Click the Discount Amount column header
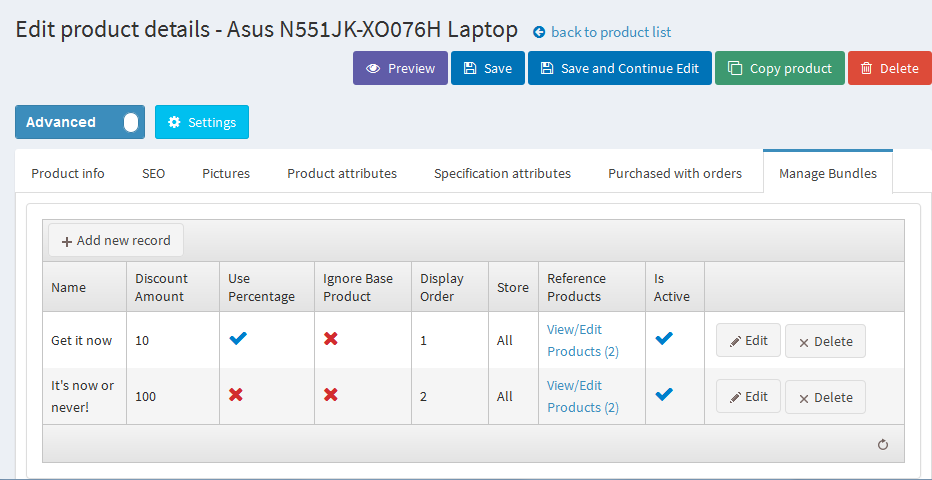The width and height of the screenshot is (932, 480). click(x=161, y=287)
